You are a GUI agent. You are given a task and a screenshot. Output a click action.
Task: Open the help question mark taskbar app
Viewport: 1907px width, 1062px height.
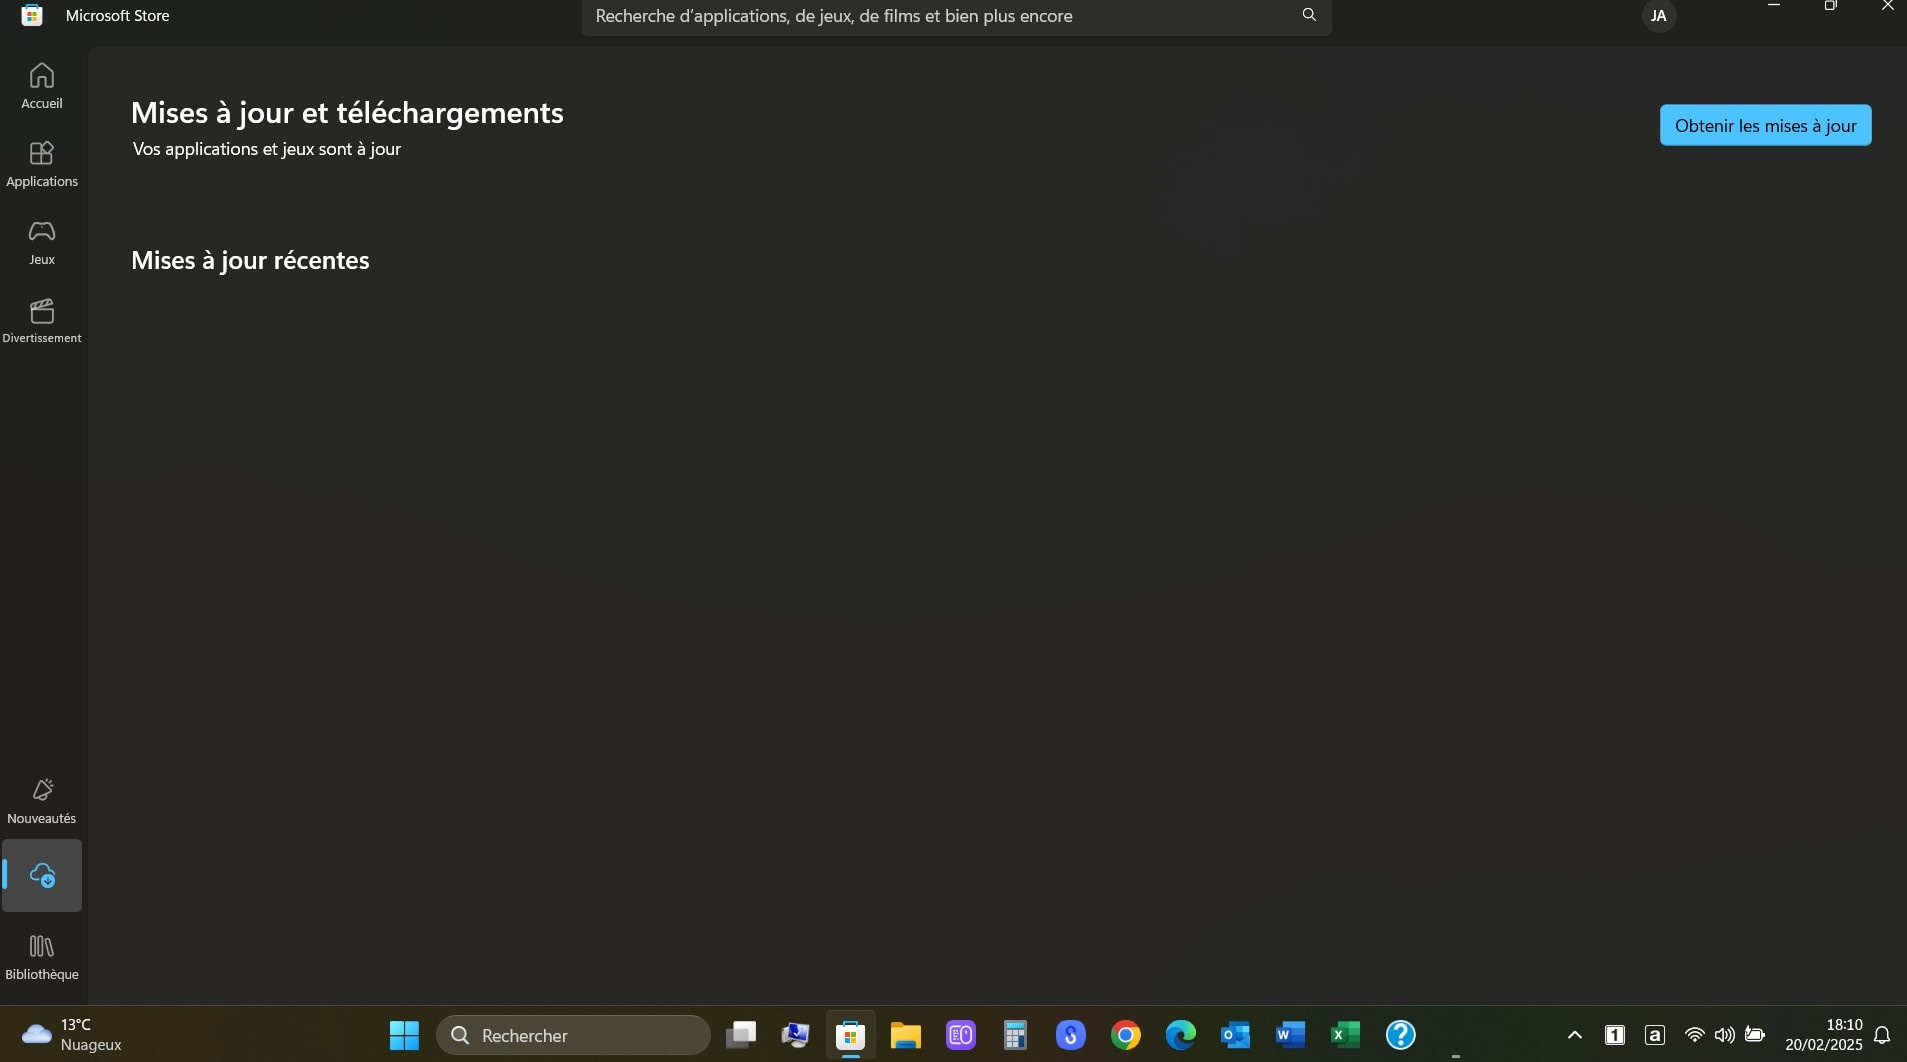point(1401,1035)
